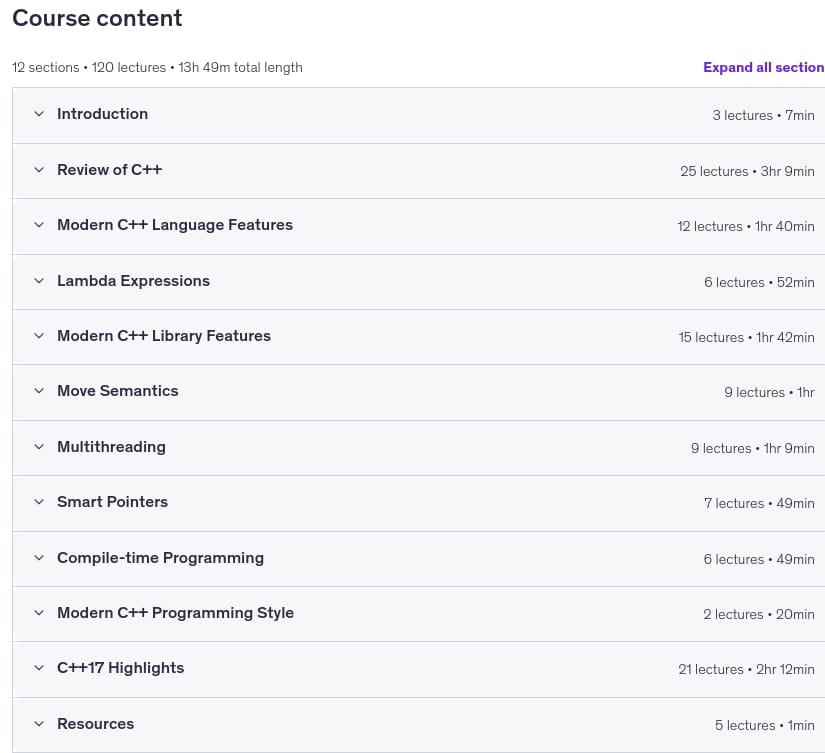This screenshot has height=753, width=825.
Task: Expand the Multithreading chevron
Action: point(39,447)
